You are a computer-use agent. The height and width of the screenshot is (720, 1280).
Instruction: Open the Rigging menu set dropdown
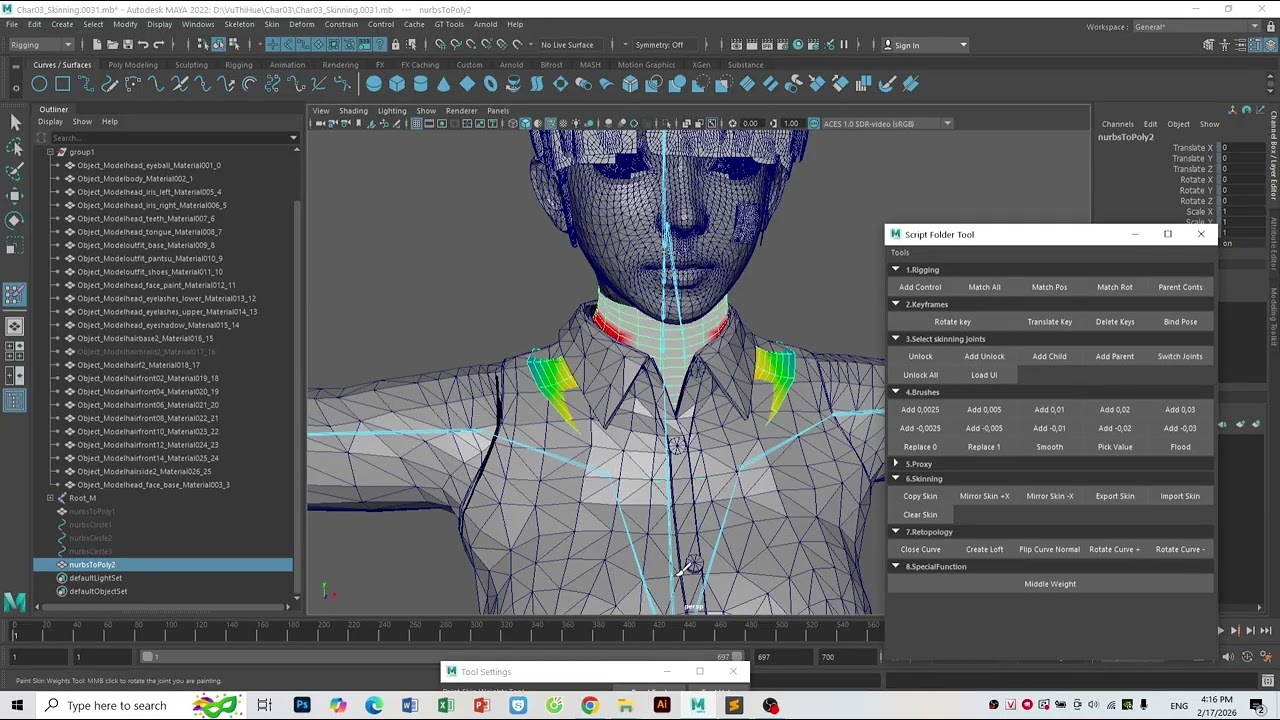(41, 44)
